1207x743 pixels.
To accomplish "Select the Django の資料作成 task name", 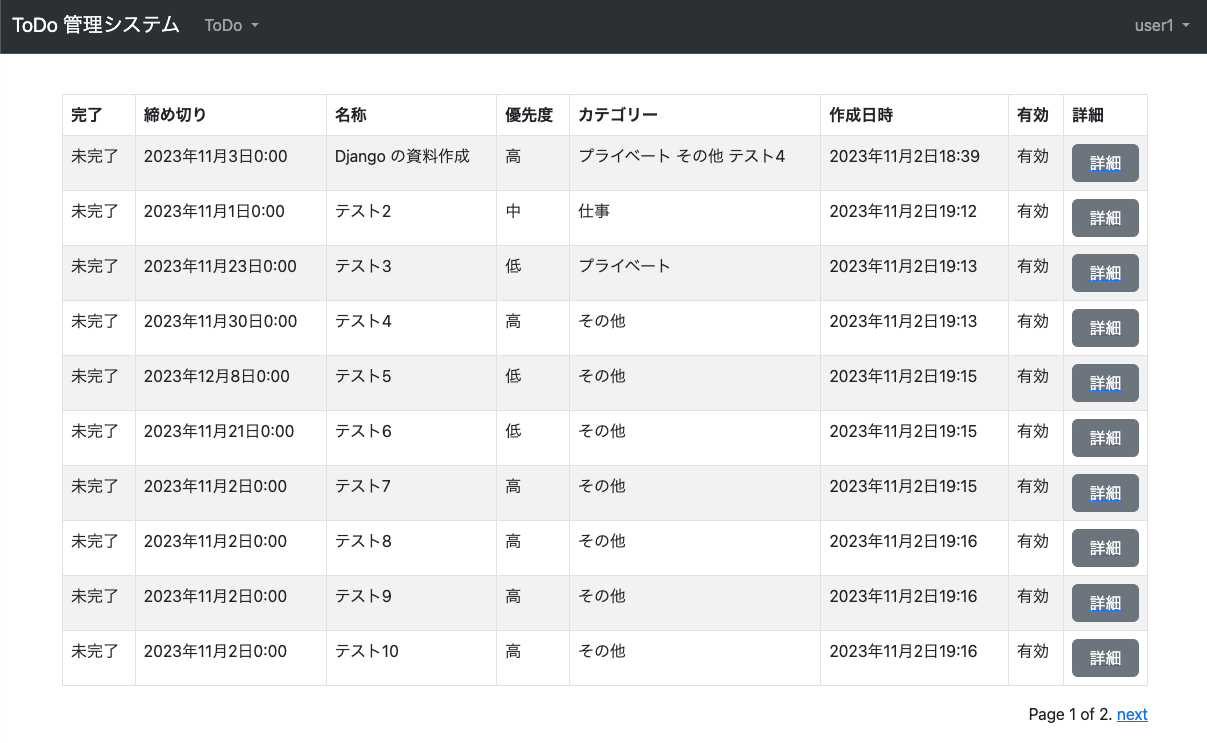I will tap(402, 156).
